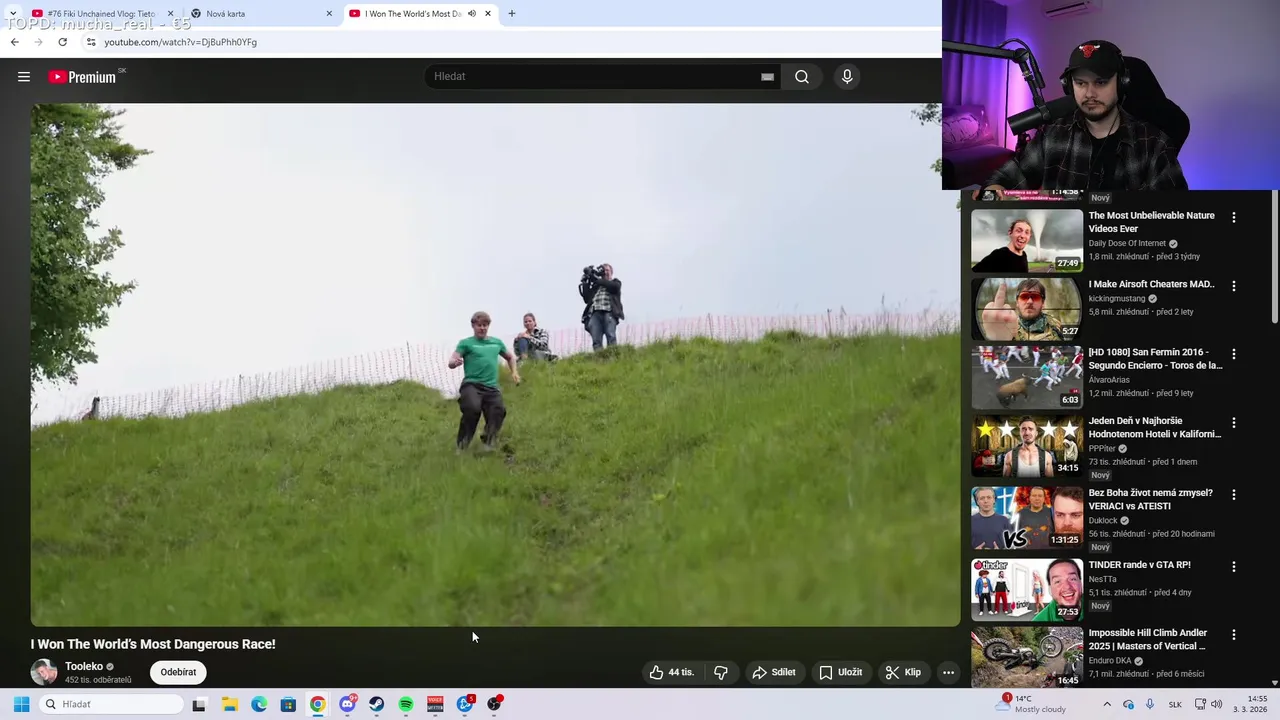
Task: Open Bez Boha život nemá zmysel title
Action: tap(1151, 500)
